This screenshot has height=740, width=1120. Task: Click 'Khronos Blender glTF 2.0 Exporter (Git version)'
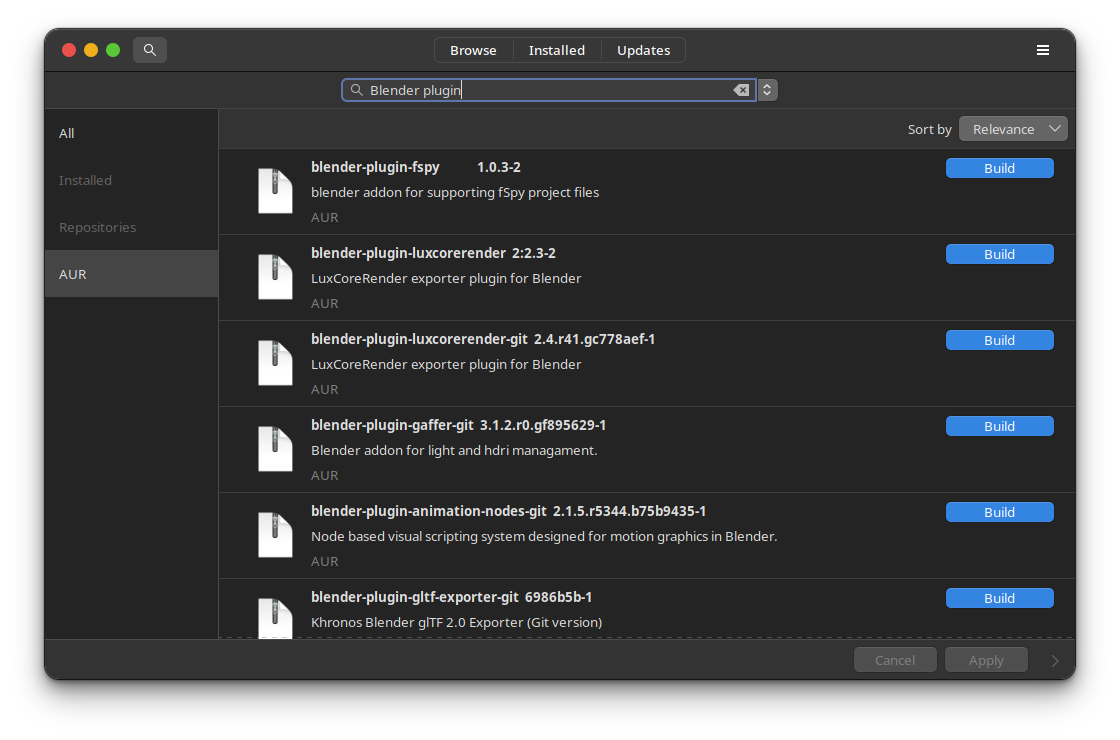456,622
